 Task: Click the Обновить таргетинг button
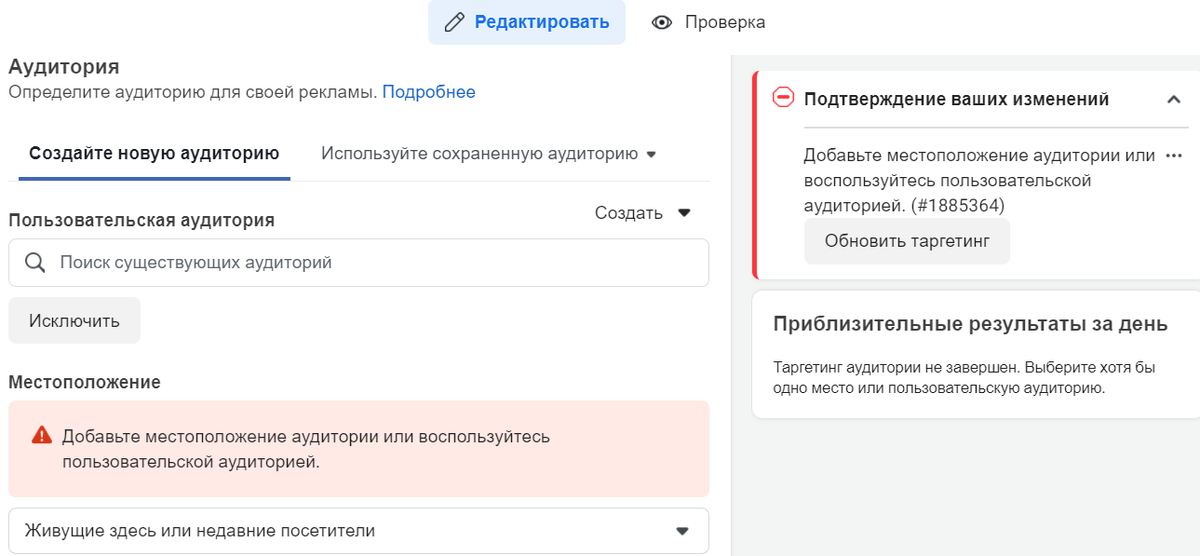tap(907, 241)
